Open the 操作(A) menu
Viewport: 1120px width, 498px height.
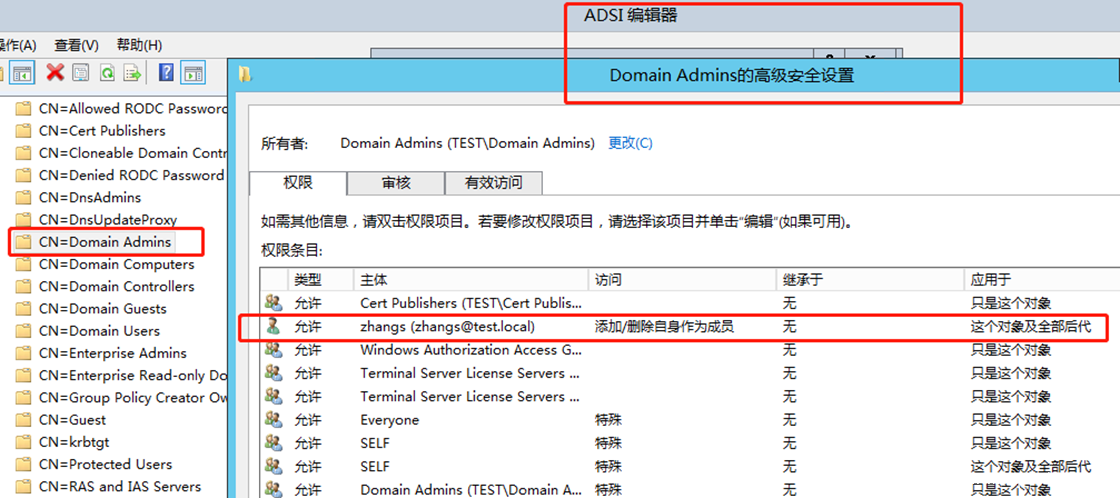tap(18, 45)
